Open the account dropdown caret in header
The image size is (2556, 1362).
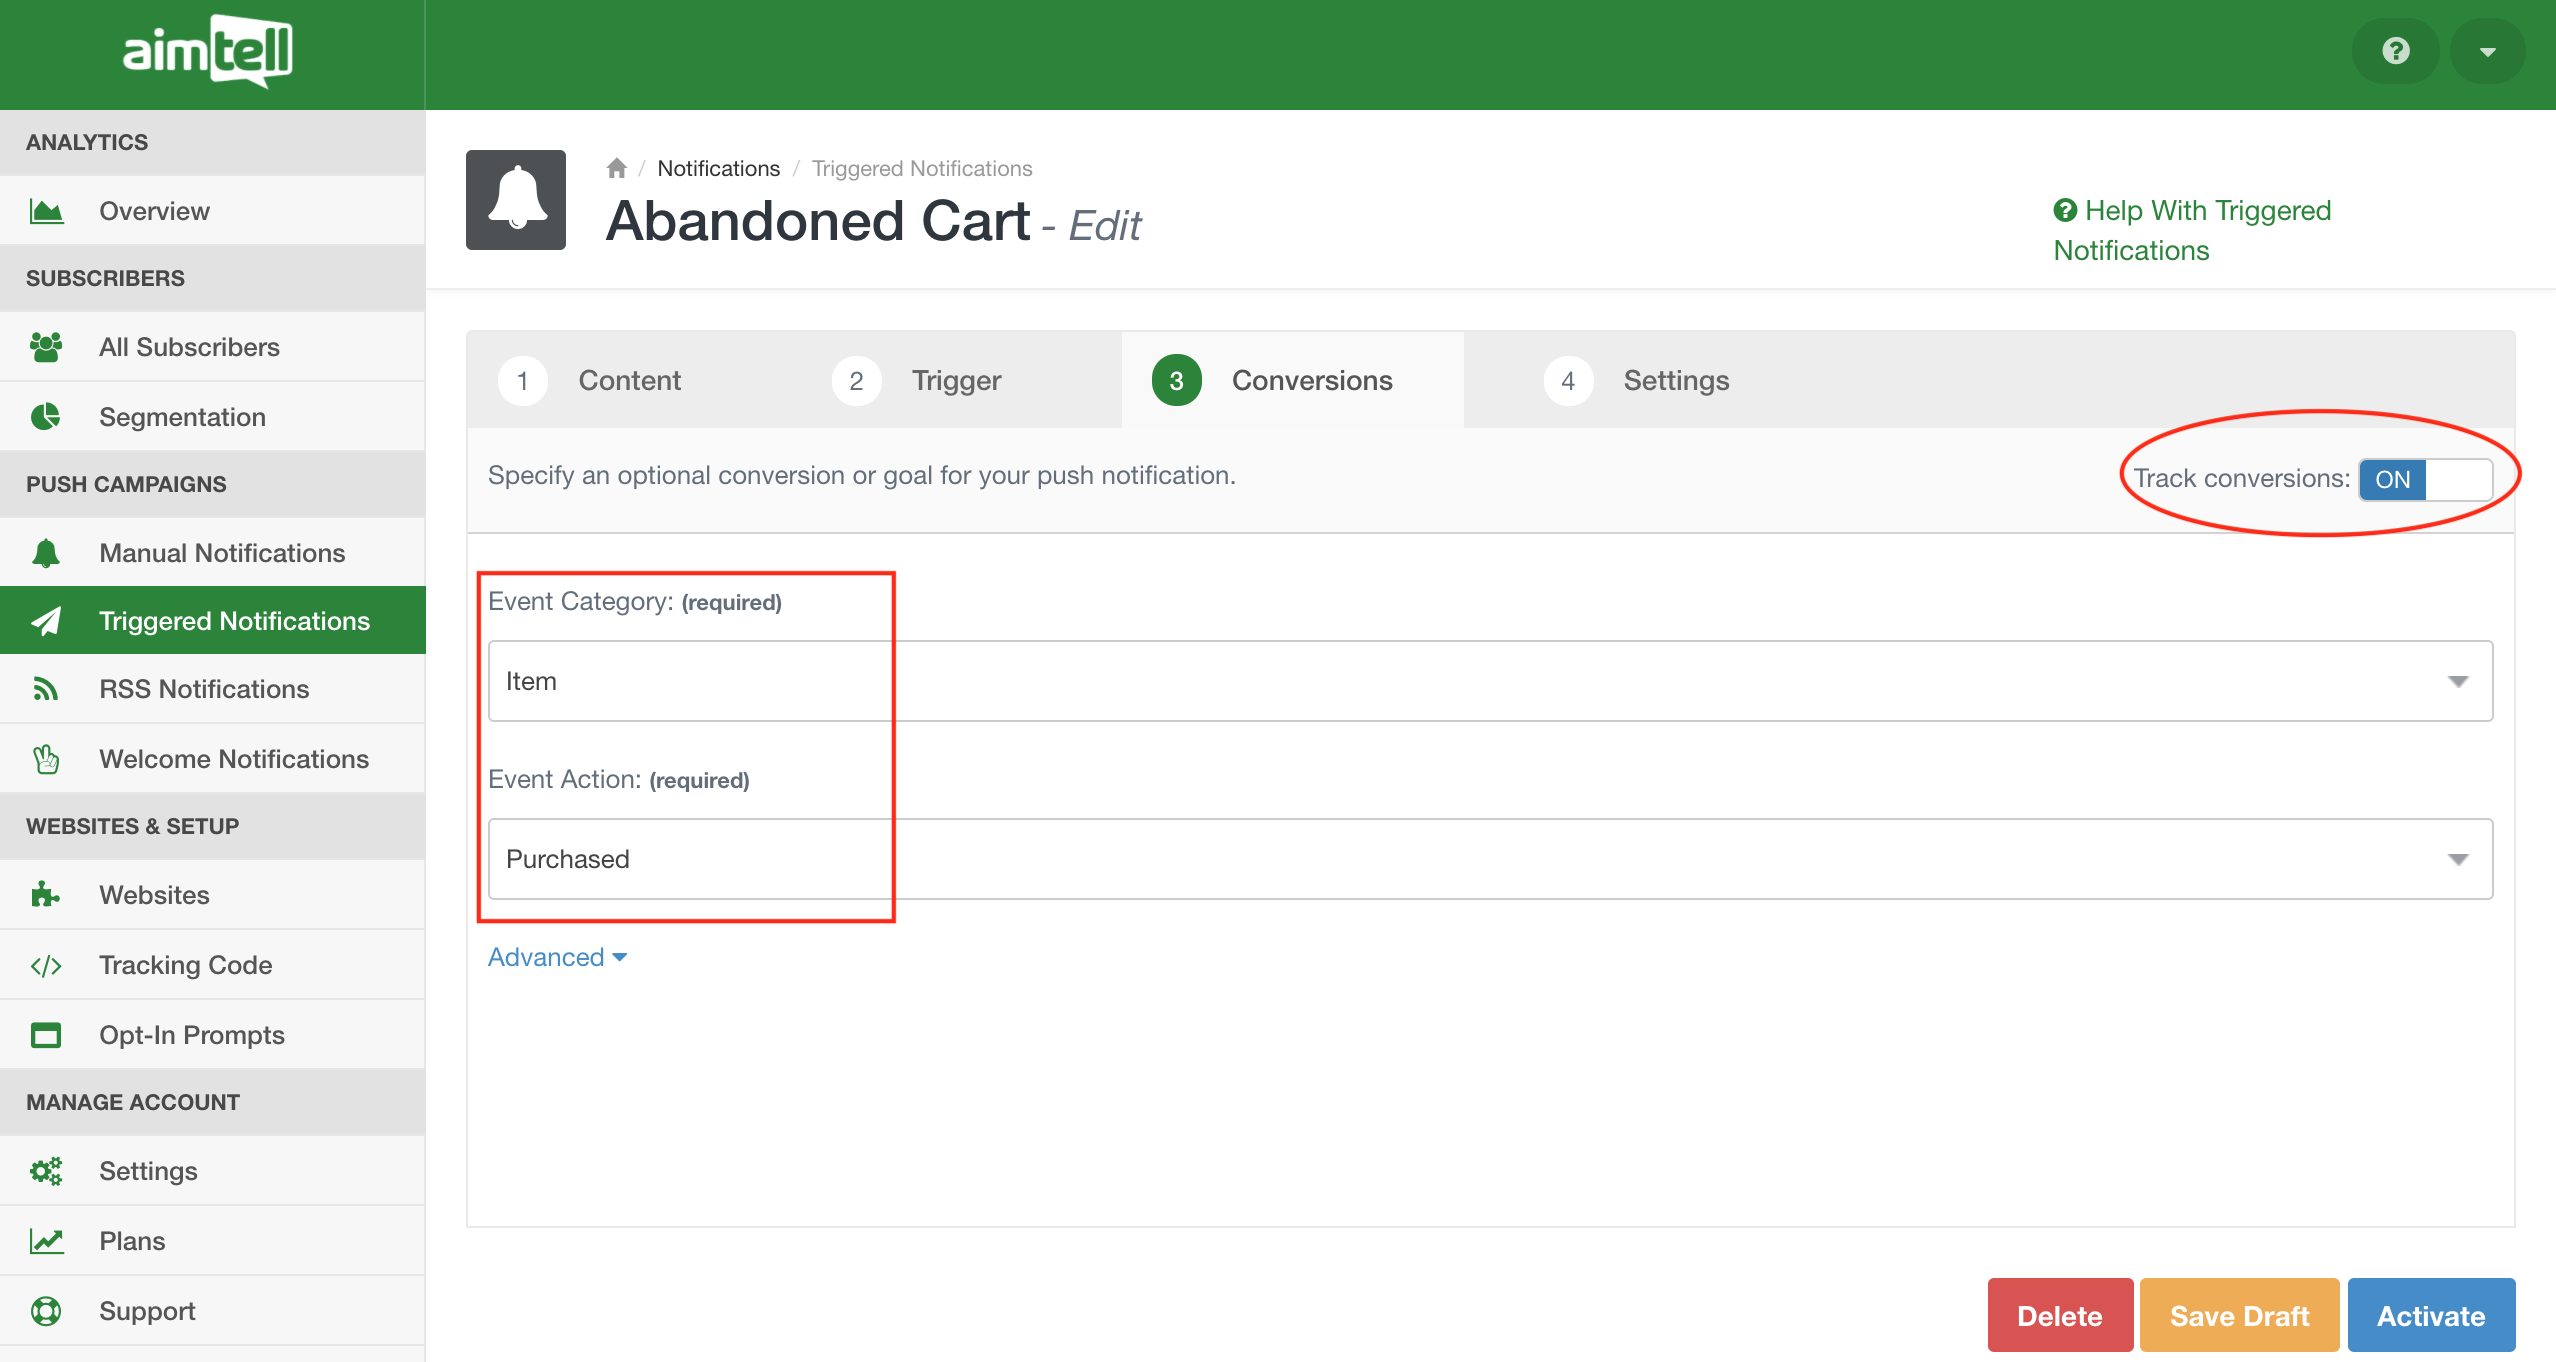tap(2487, 51)
